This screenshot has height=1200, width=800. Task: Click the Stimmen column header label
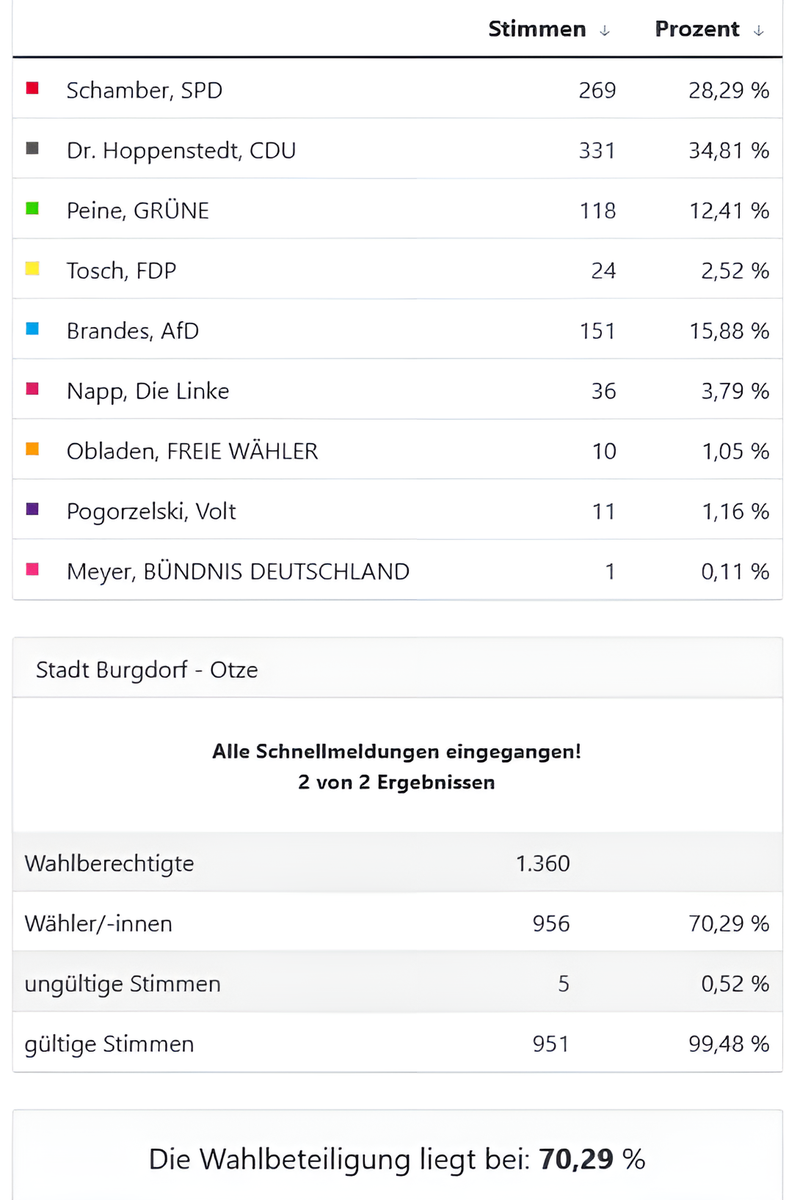(x=537, y=29)
